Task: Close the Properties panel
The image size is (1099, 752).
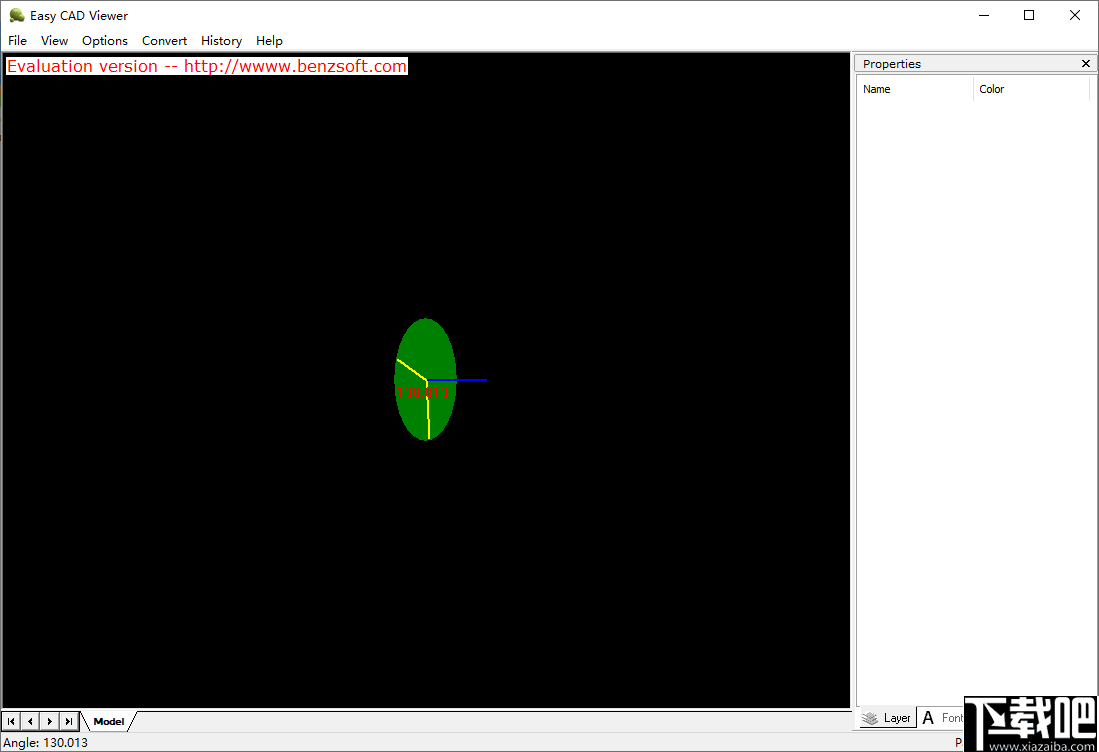Action: (1085, 63)
